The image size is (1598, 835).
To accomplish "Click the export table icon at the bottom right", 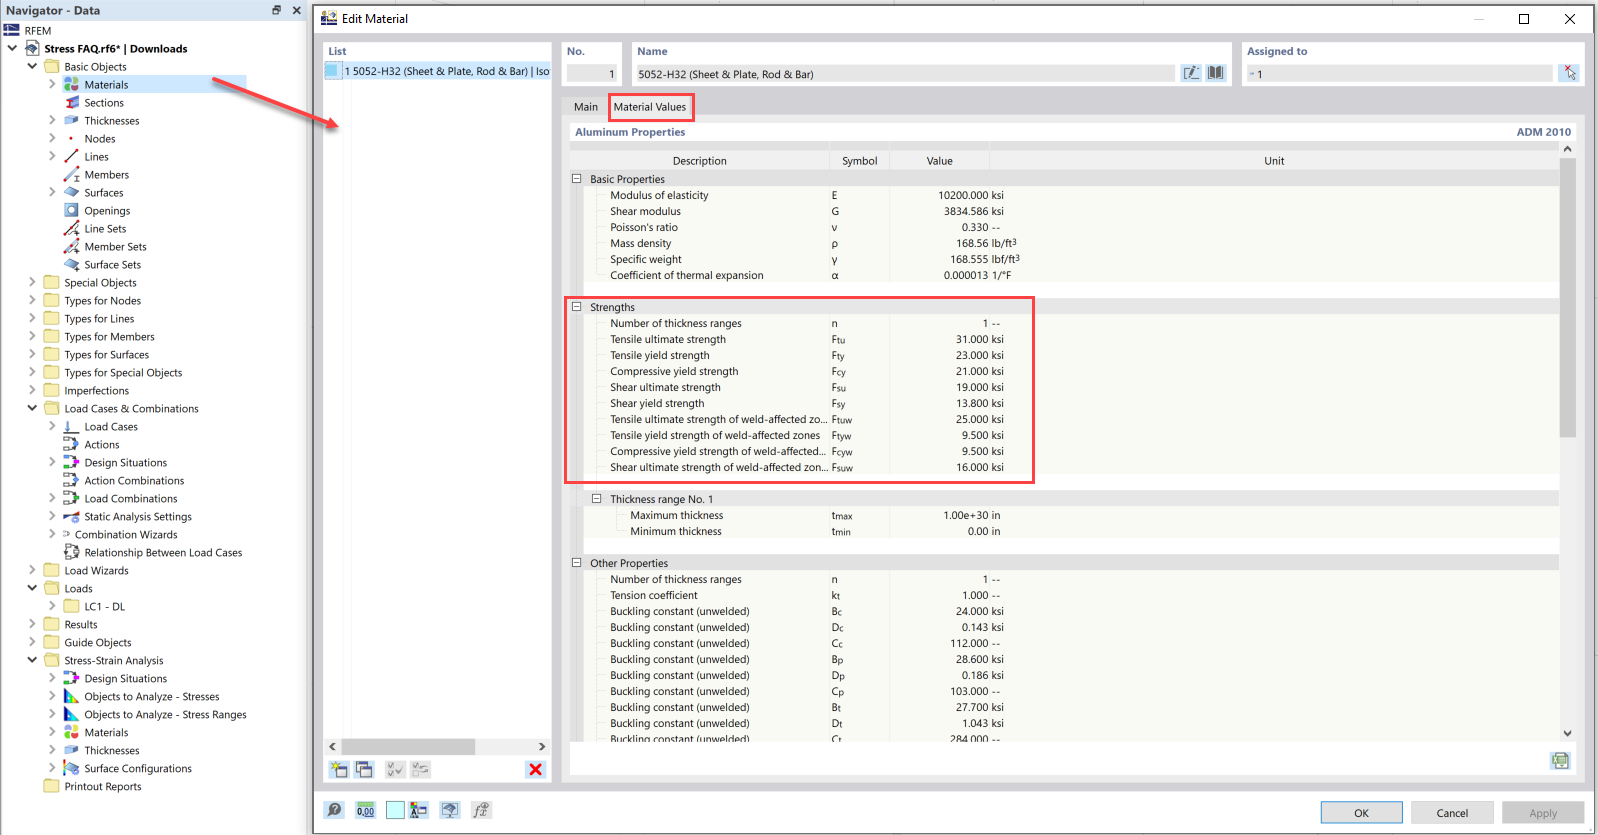I will [1560, 761].
